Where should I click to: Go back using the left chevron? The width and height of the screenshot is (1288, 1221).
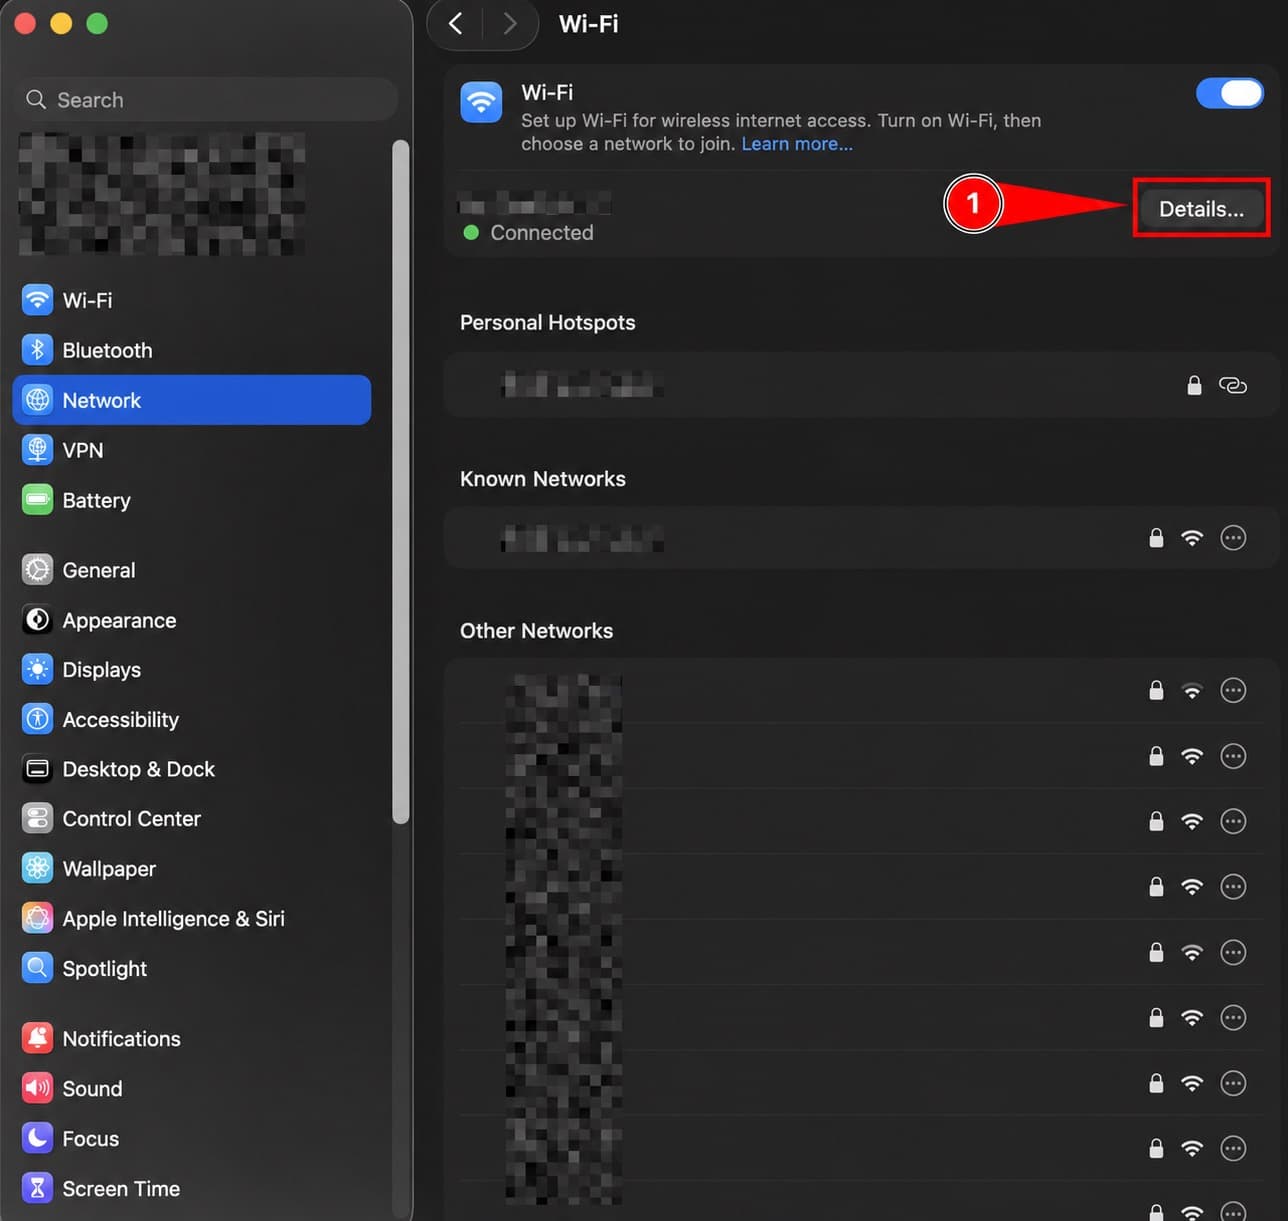(x=456, y=23)
